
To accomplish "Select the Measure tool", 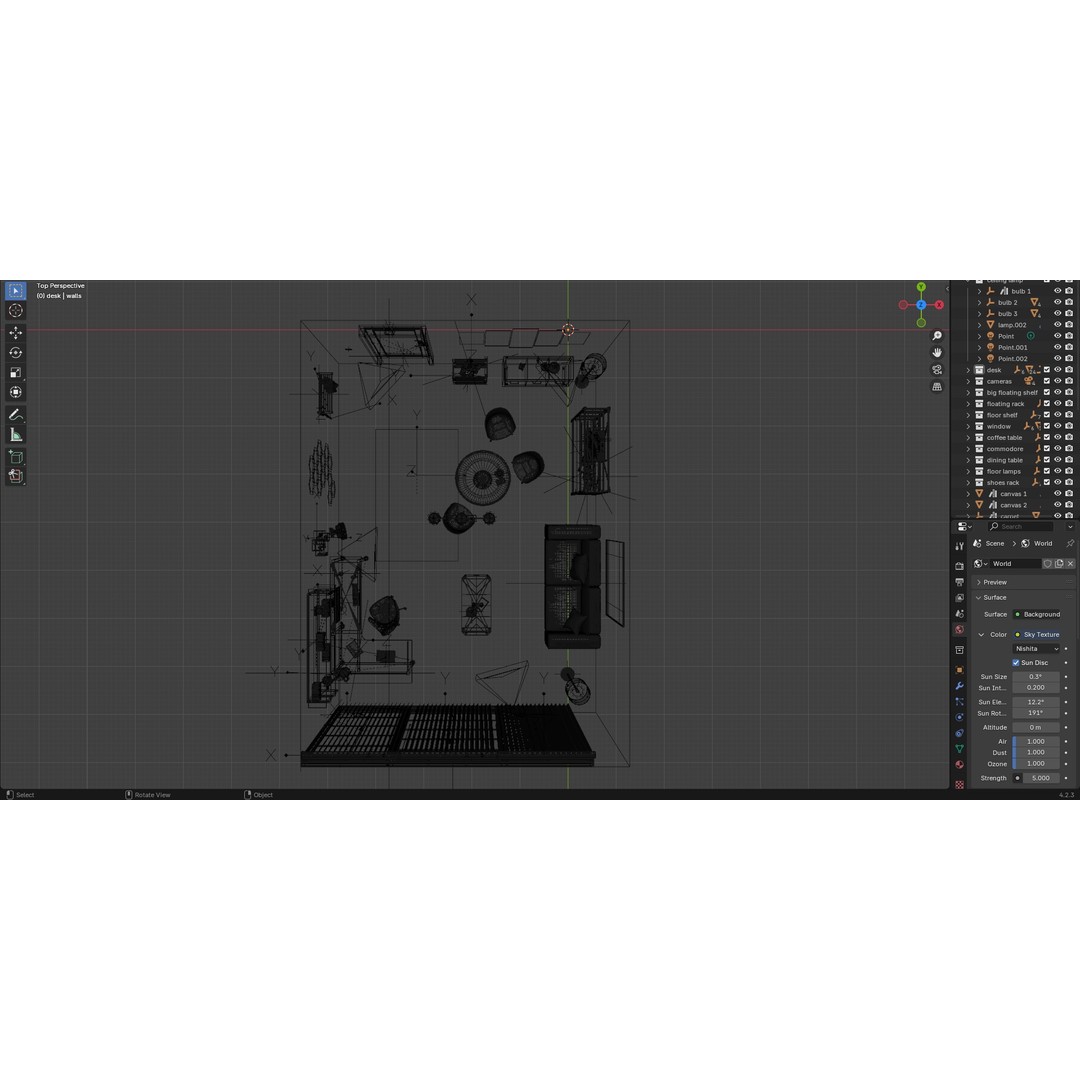I will click(x=15, y=433).
